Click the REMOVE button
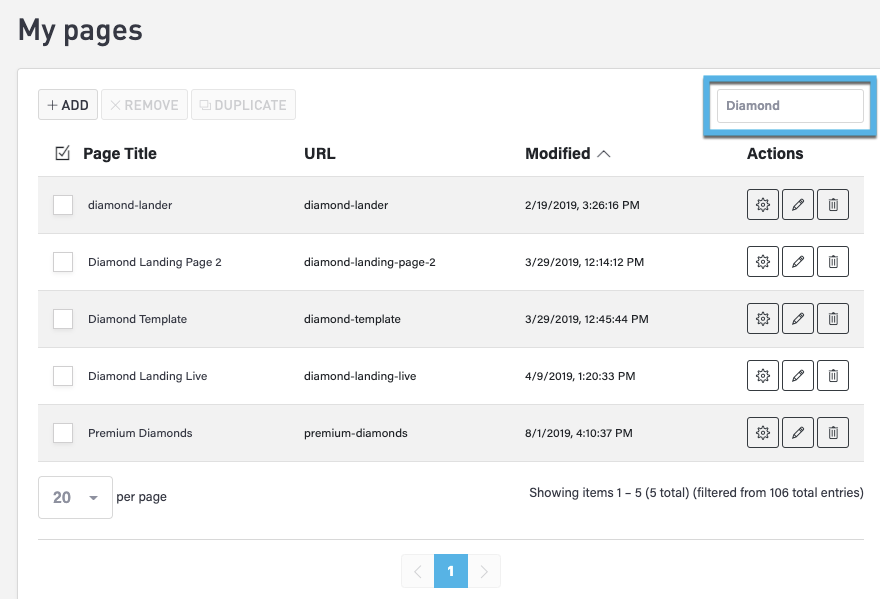The width and height of the screenshot is (880, 599). tap(144, 105)
